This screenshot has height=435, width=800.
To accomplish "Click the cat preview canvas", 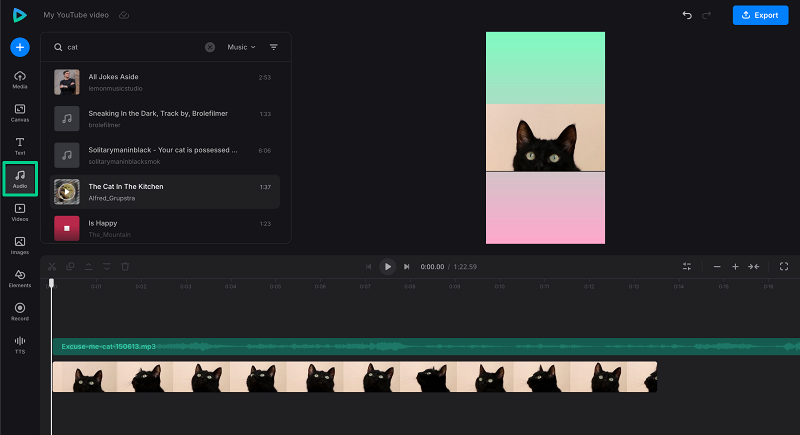I will (x=545, y=138).
